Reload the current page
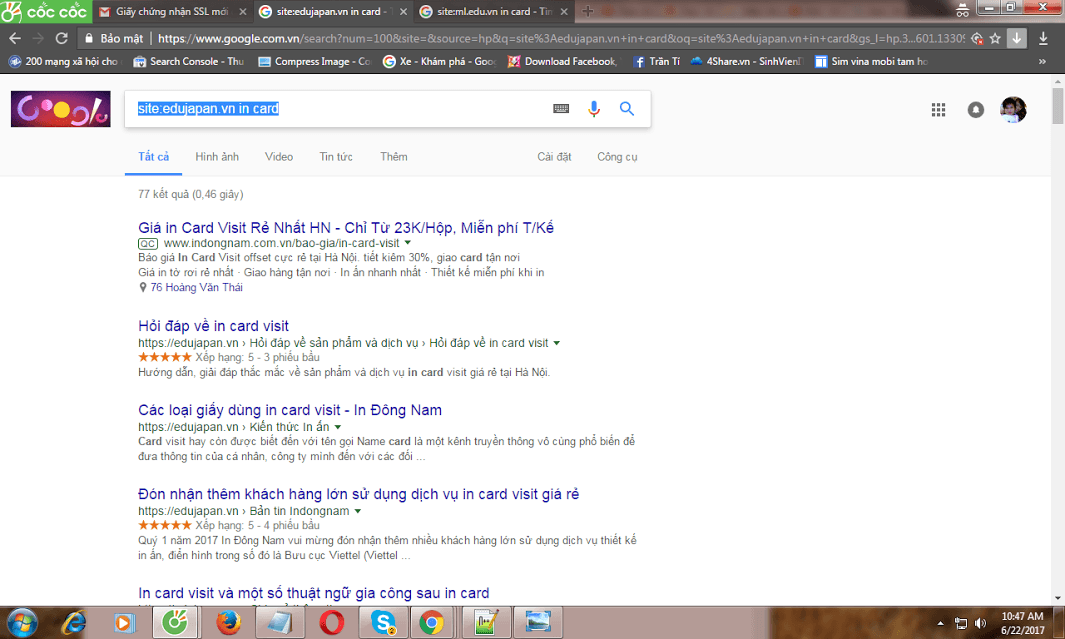The image size is (1065, 639). (x=62, y=39)
